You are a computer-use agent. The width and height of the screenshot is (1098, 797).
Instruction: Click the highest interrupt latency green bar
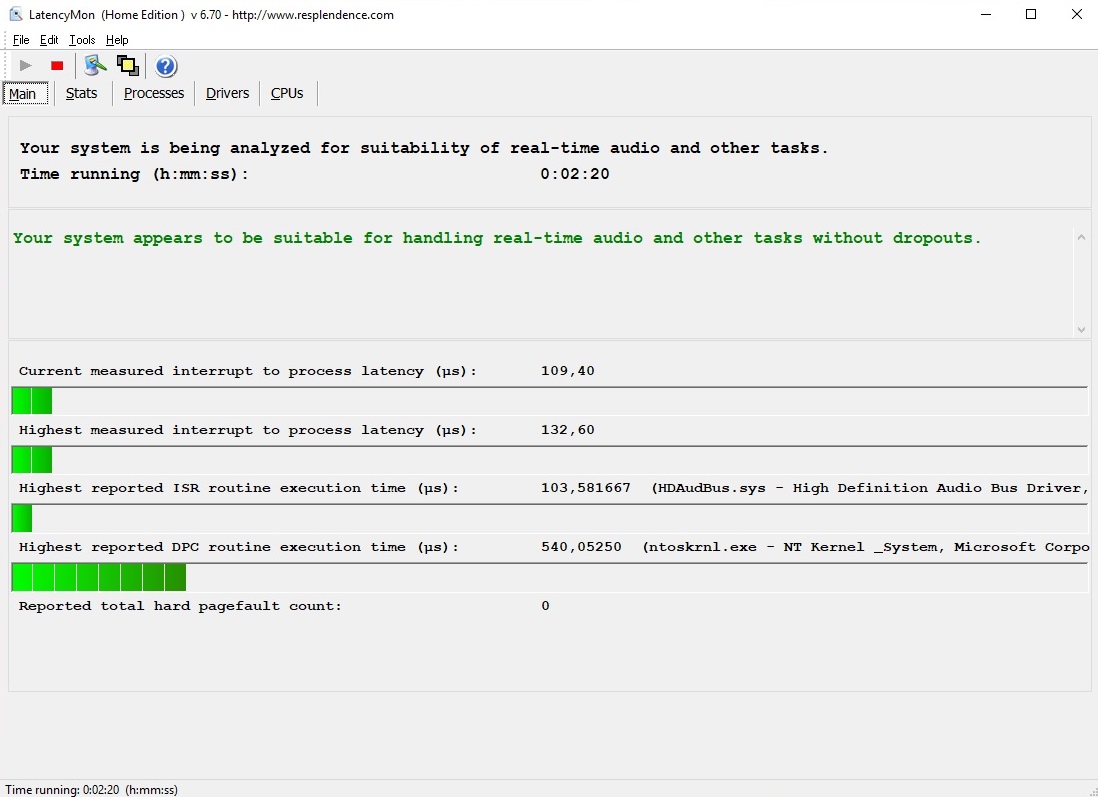point(32,460)
